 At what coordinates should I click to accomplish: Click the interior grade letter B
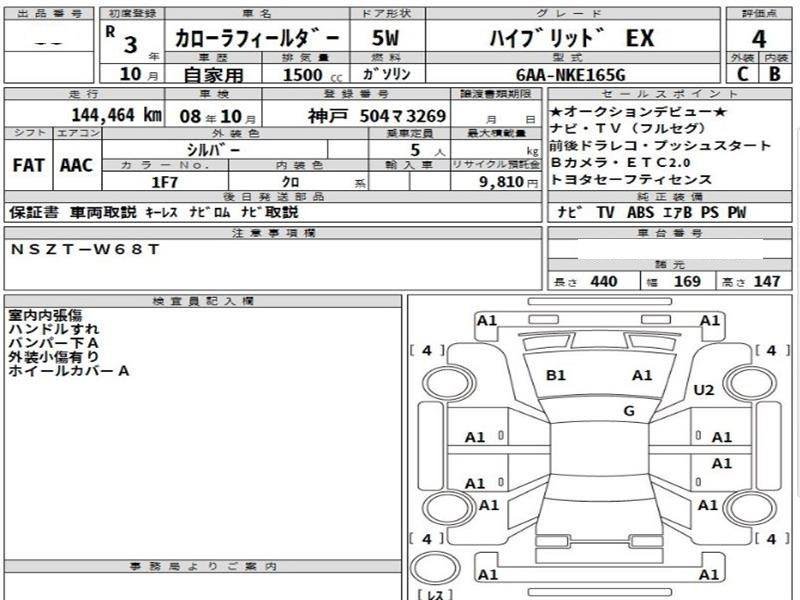(x=774, y=74)
